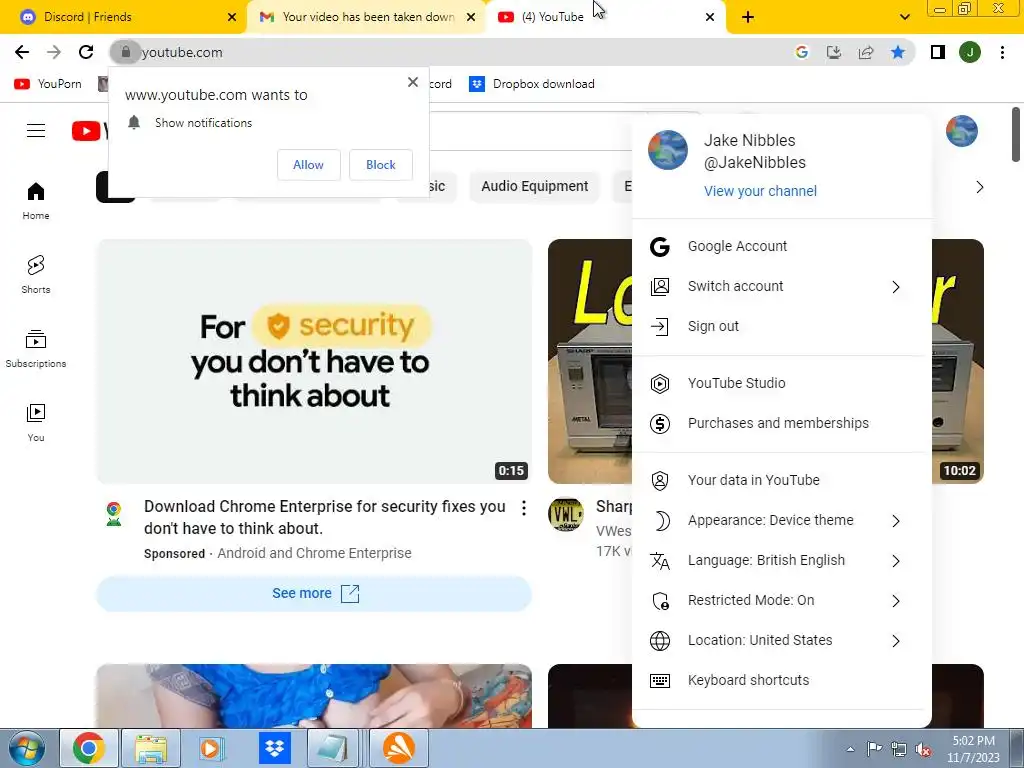The width and height of the screenshot is (1024, 768).
Task: Click Restricted Mode: On menu item
Action: click(x=782, y=600)
